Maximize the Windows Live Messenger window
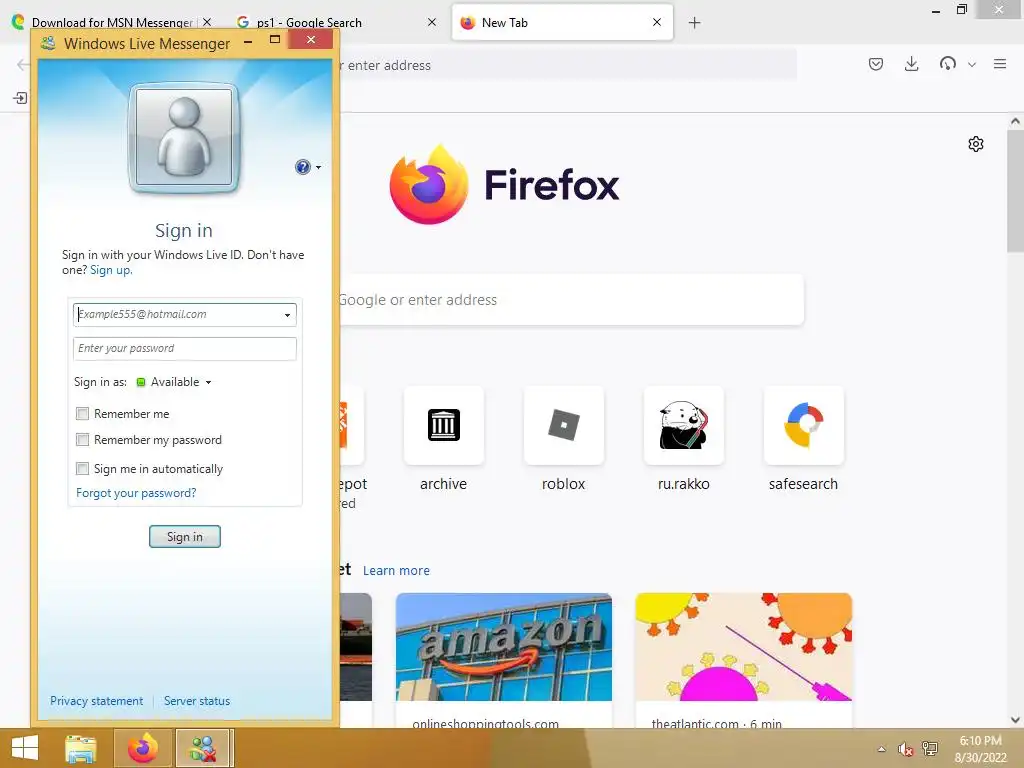 (275, 40)
